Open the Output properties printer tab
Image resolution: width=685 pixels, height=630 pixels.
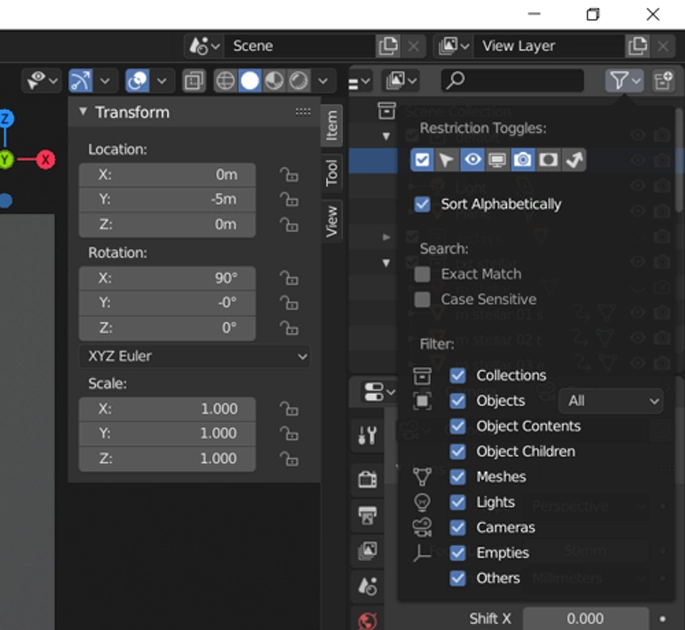[367, 516]
